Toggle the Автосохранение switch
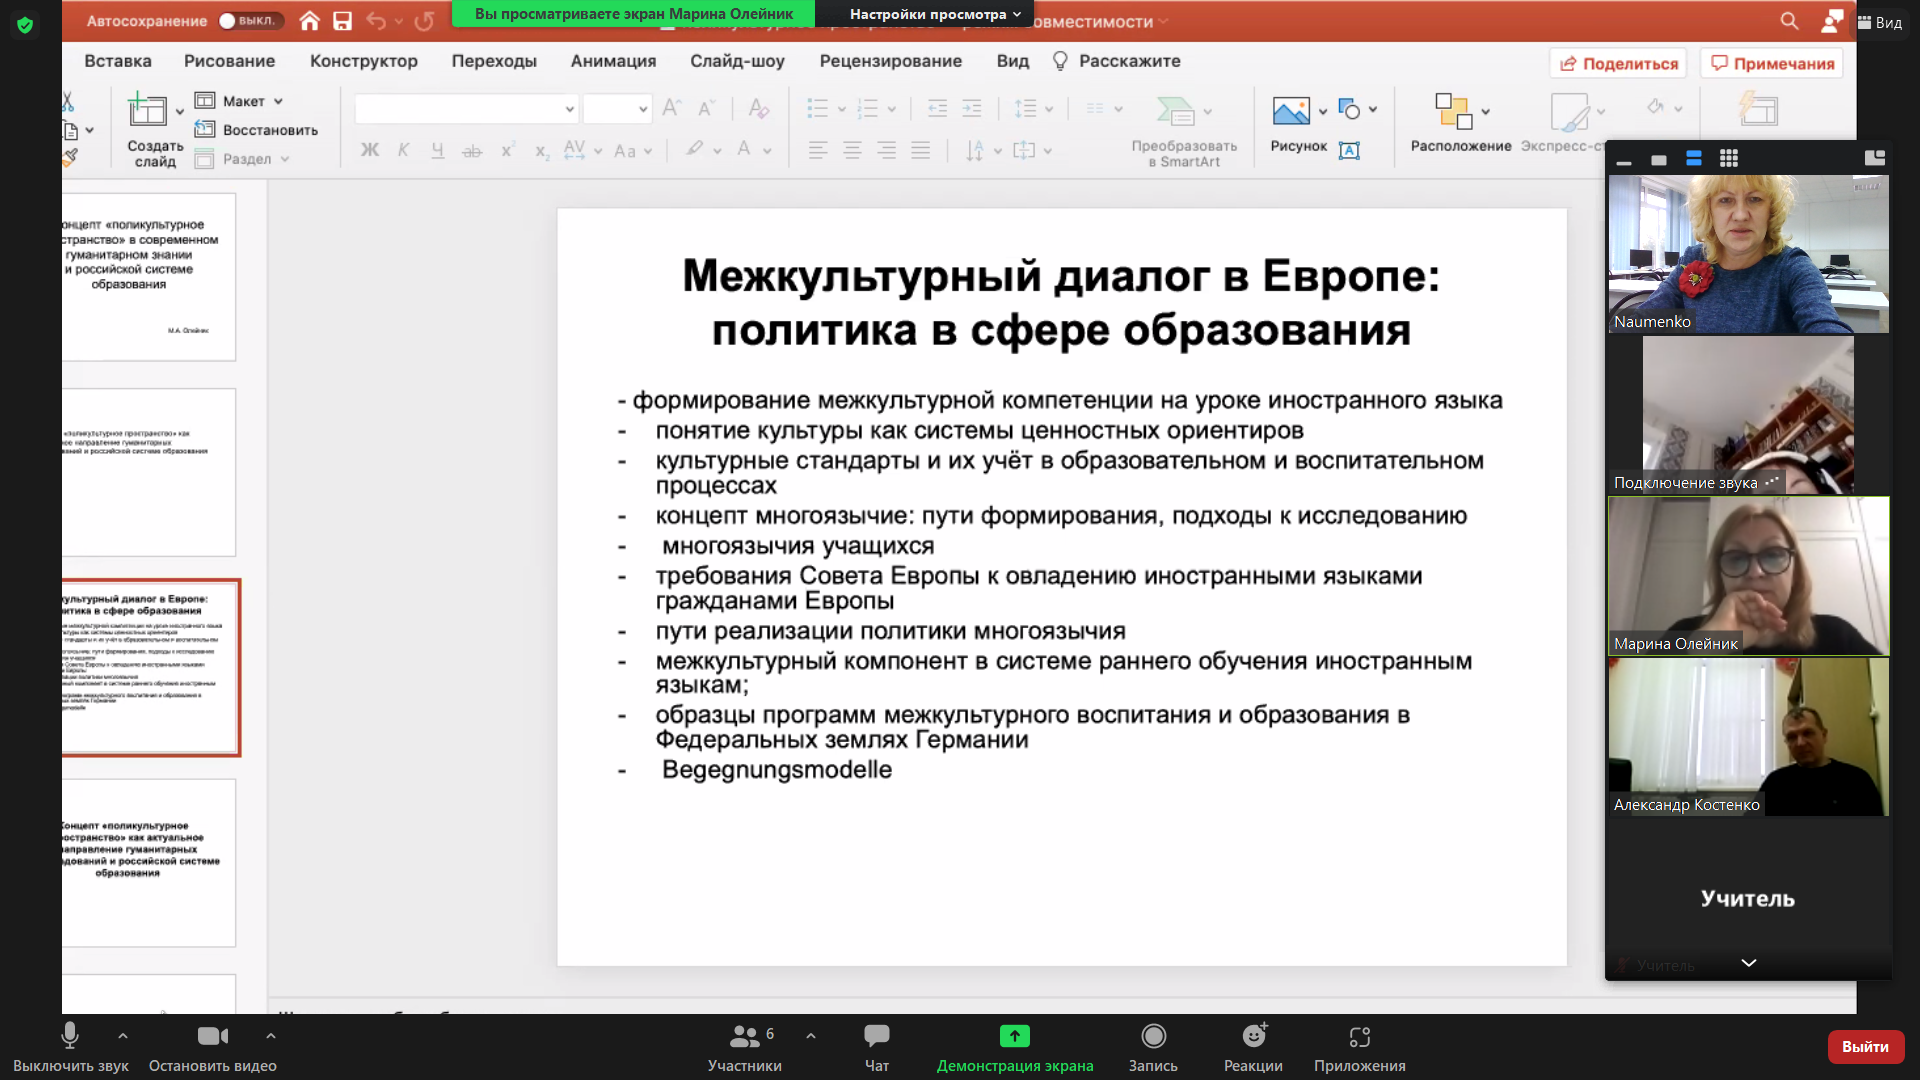 click(250, 21)
